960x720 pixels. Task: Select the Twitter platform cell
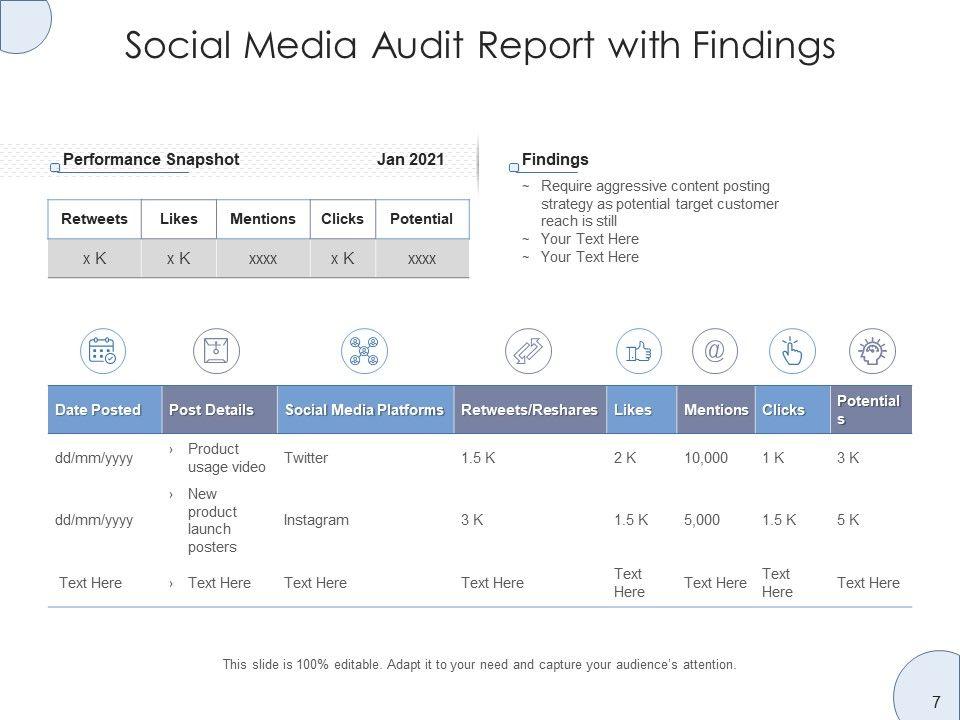tap(306, 458)
